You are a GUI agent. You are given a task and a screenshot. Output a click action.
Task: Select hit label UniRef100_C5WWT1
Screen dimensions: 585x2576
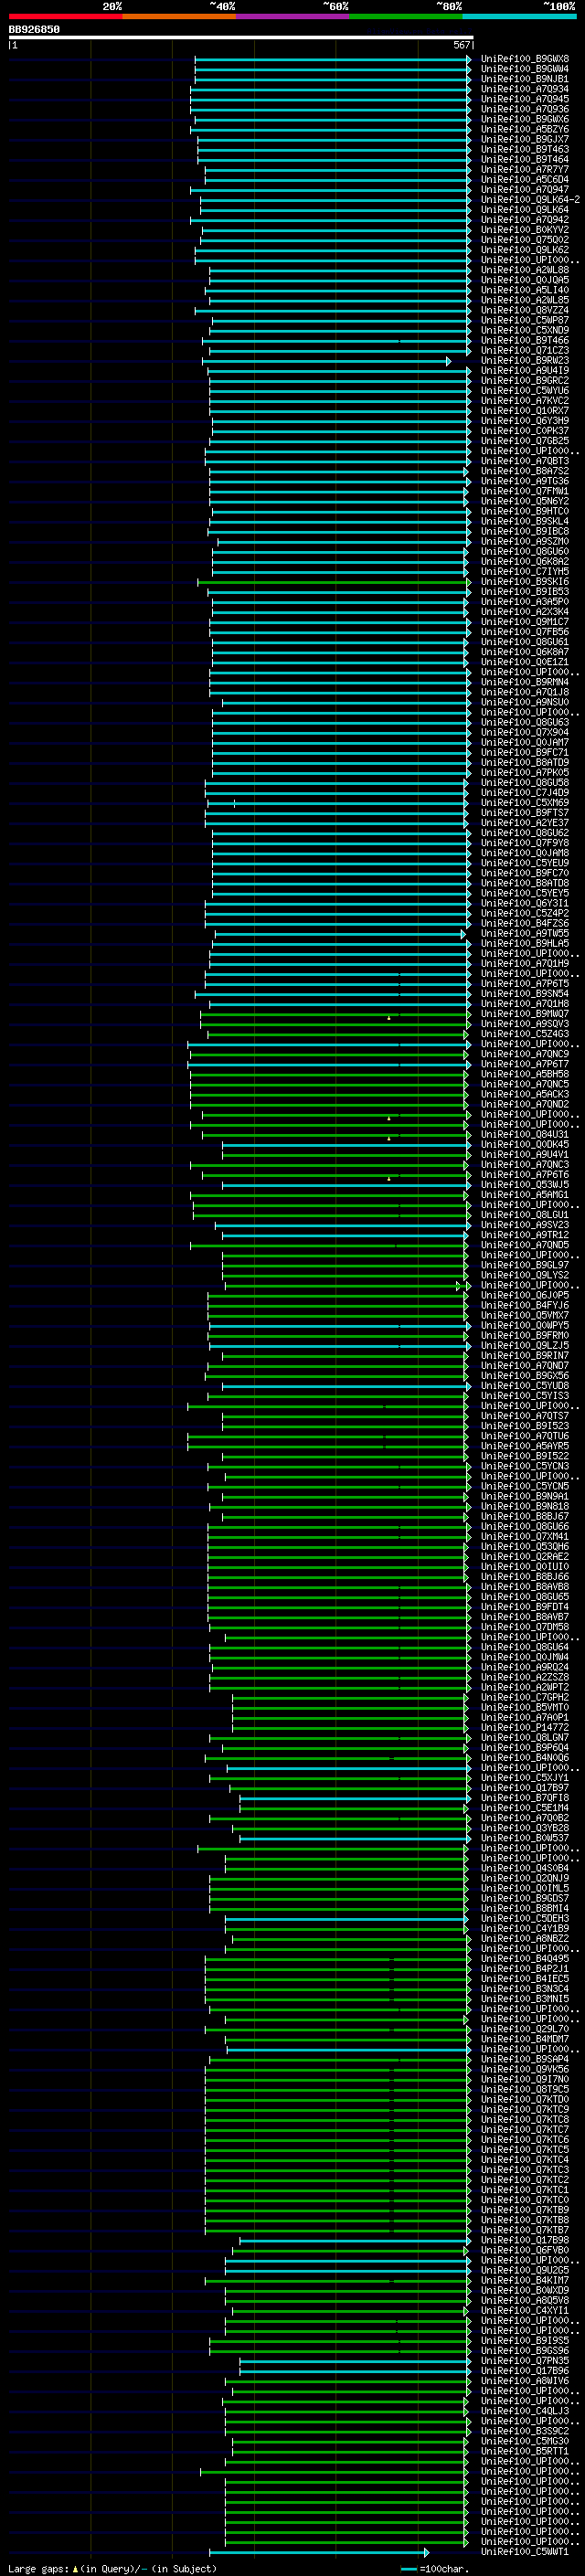[x=525, y=2552]
